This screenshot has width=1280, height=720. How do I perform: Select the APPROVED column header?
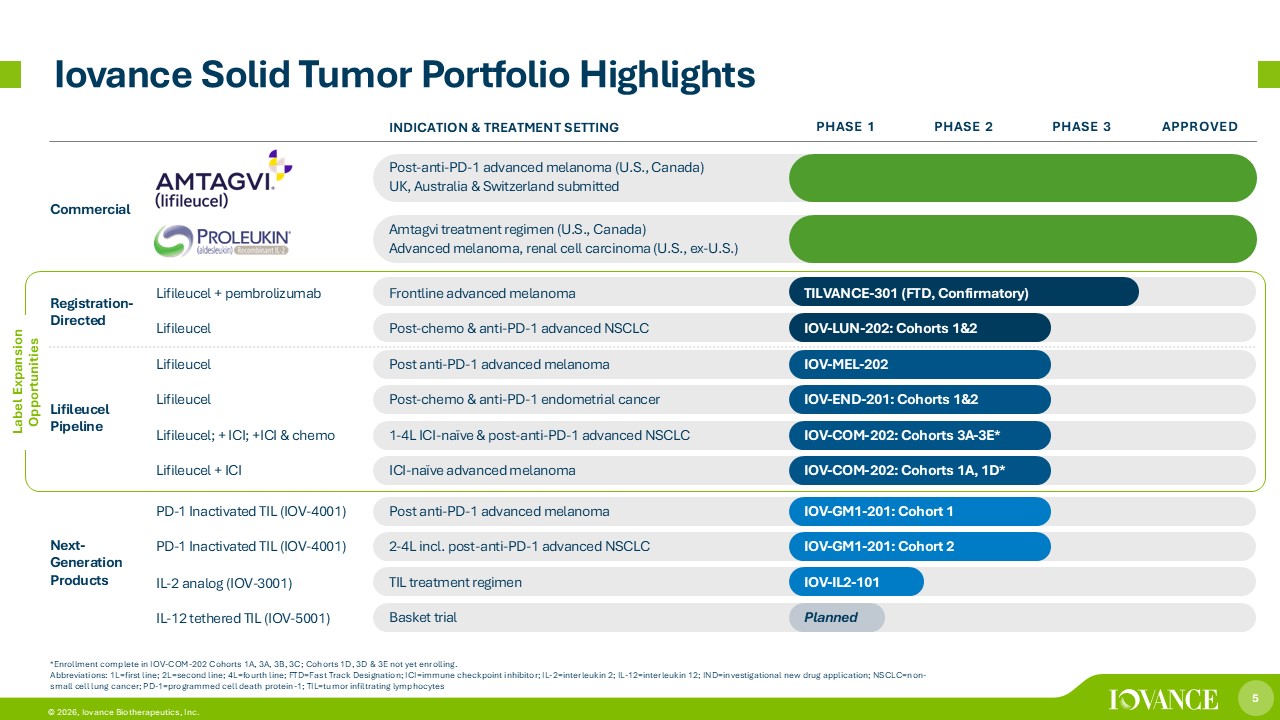pyautogui.click(x=1199, y=127)
